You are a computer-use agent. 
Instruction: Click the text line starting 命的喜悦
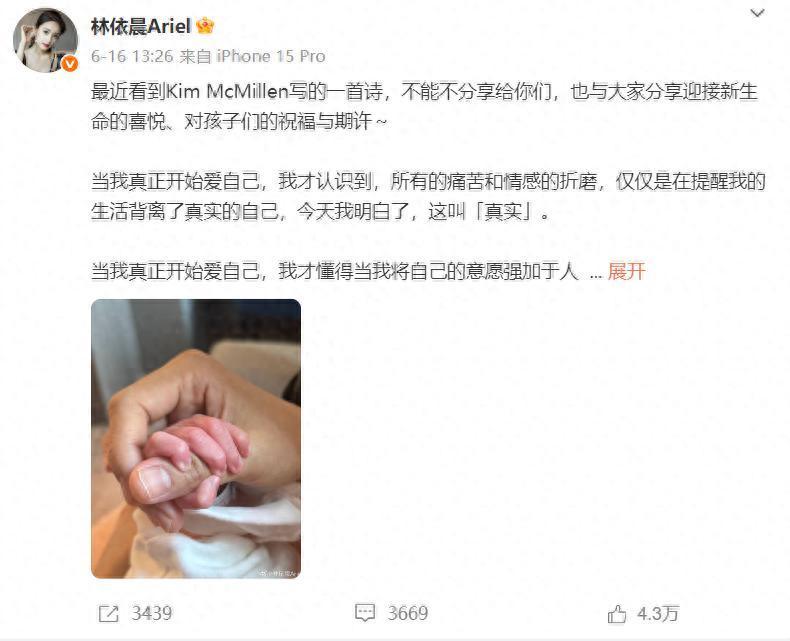239,121
